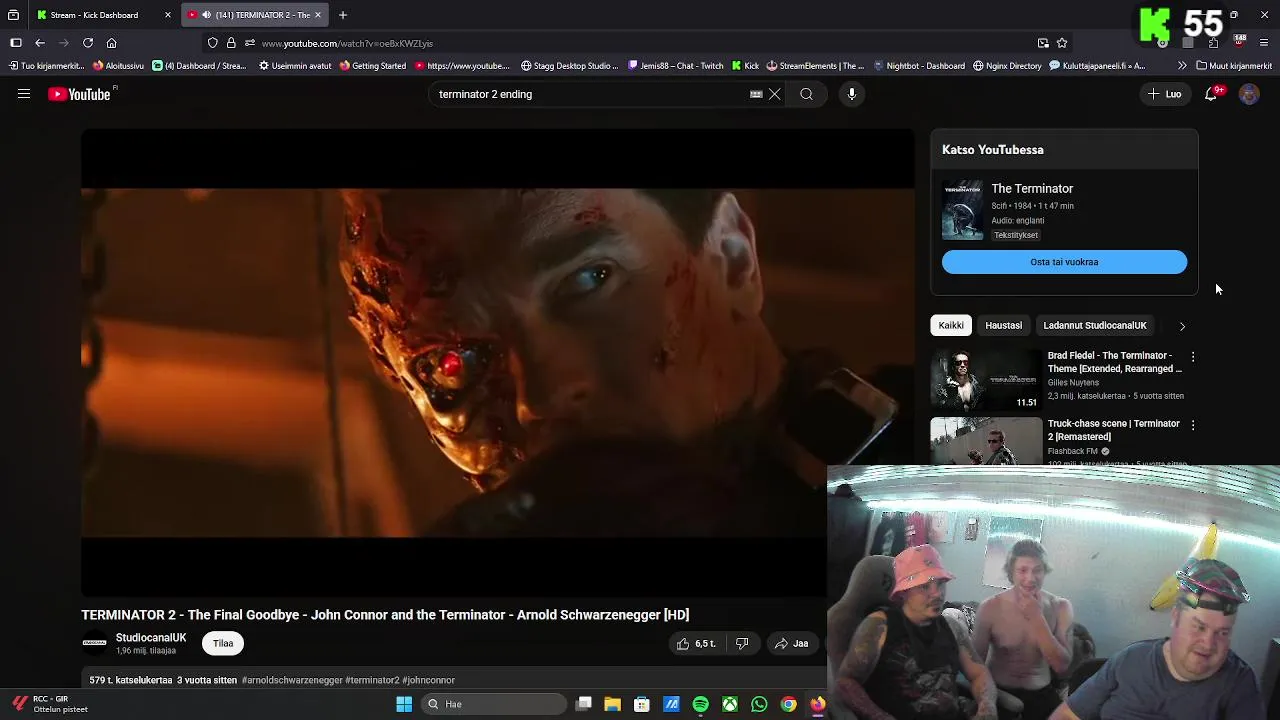Open the Getting Started bookmark
The image size is (1280, 720).
(372, 66)
